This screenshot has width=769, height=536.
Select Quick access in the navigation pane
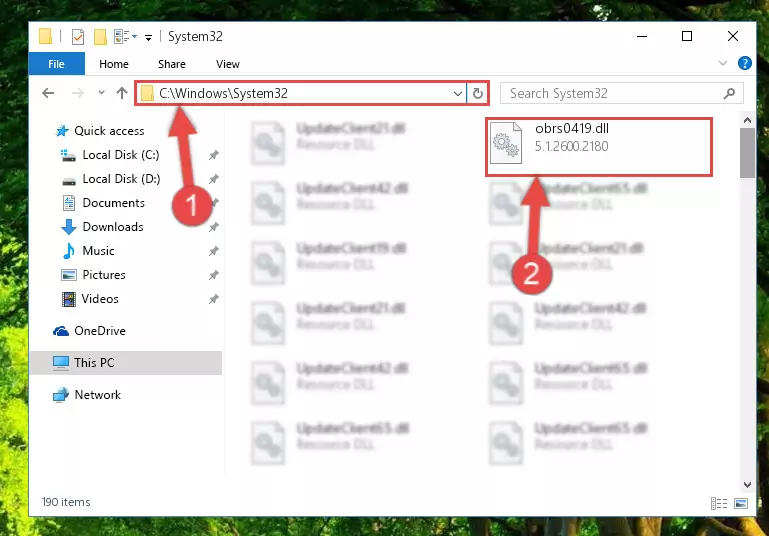(x=100, y=131)
